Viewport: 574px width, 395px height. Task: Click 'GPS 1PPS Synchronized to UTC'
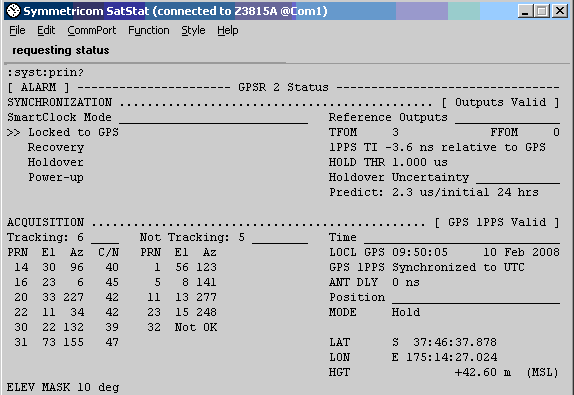(x=426, y=267)
